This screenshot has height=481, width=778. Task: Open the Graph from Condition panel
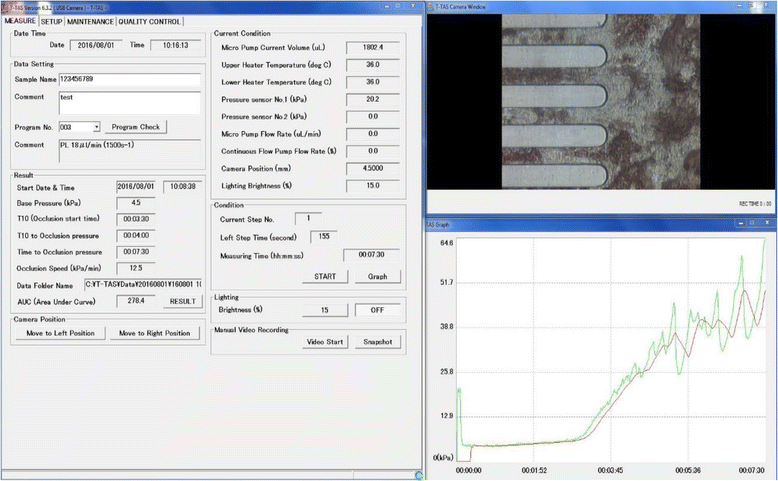point(377,276)
